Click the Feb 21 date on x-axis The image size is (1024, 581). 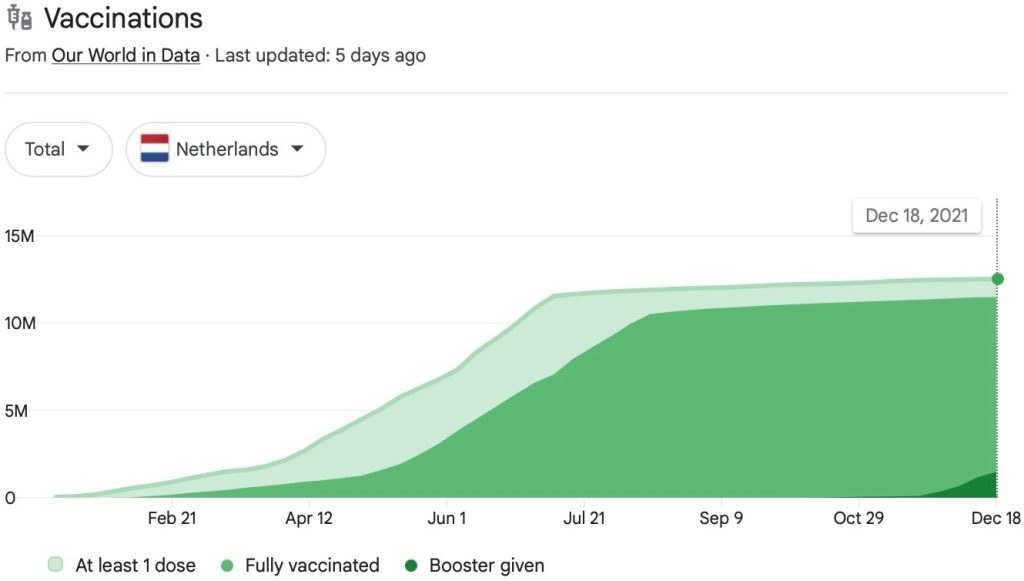point(172,518)
